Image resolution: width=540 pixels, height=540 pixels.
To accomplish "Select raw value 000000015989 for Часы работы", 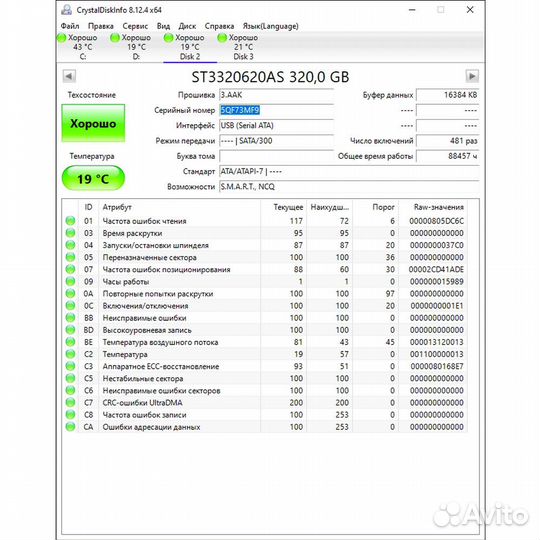I will point(436,281).
